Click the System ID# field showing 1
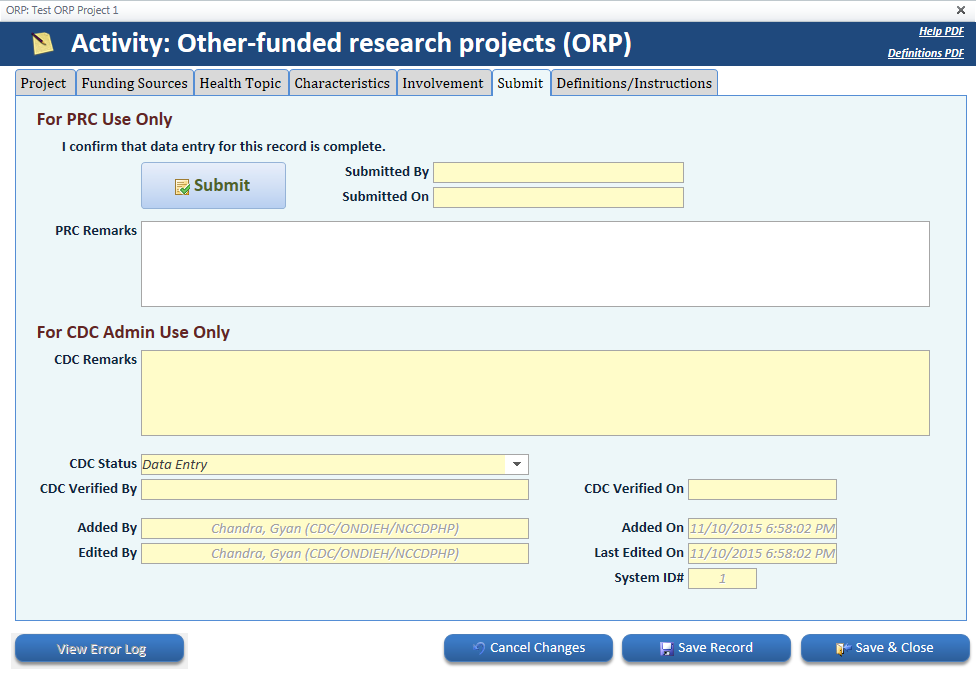The image size is (976, 684). pos(722,578)
